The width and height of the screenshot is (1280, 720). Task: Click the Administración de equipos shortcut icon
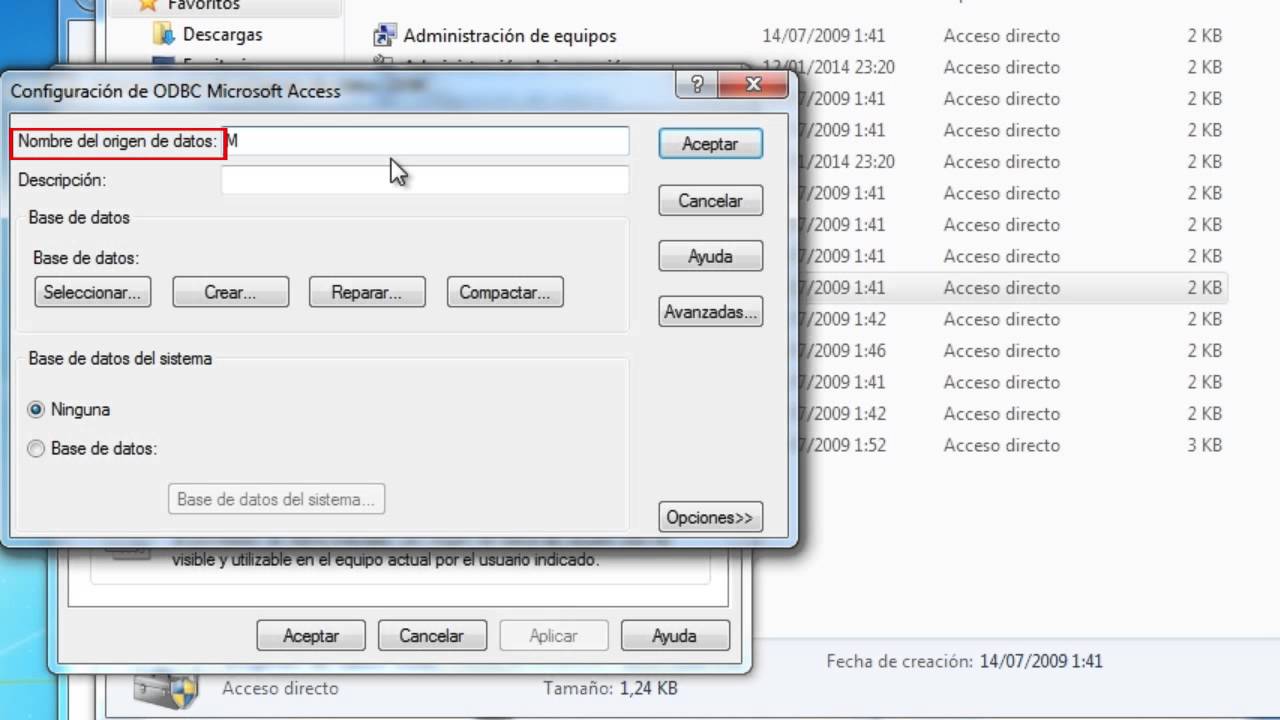pyautogui.click(x=383, y=36)
